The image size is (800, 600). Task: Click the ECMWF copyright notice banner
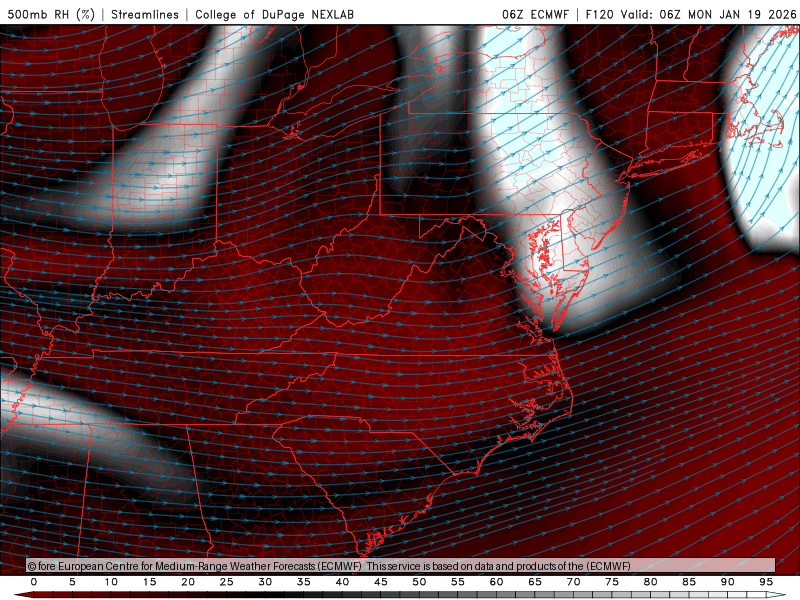click(401, 565)
